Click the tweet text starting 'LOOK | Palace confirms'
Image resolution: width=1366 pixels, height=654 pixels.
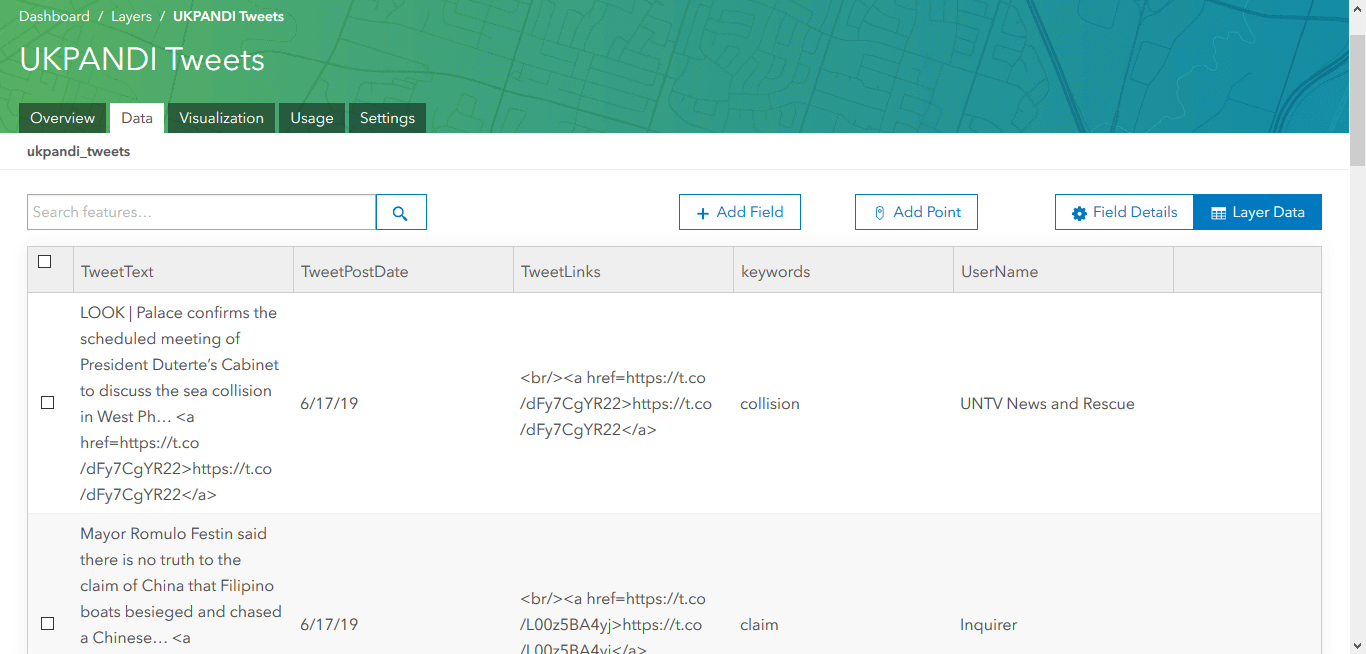[180, 403]
